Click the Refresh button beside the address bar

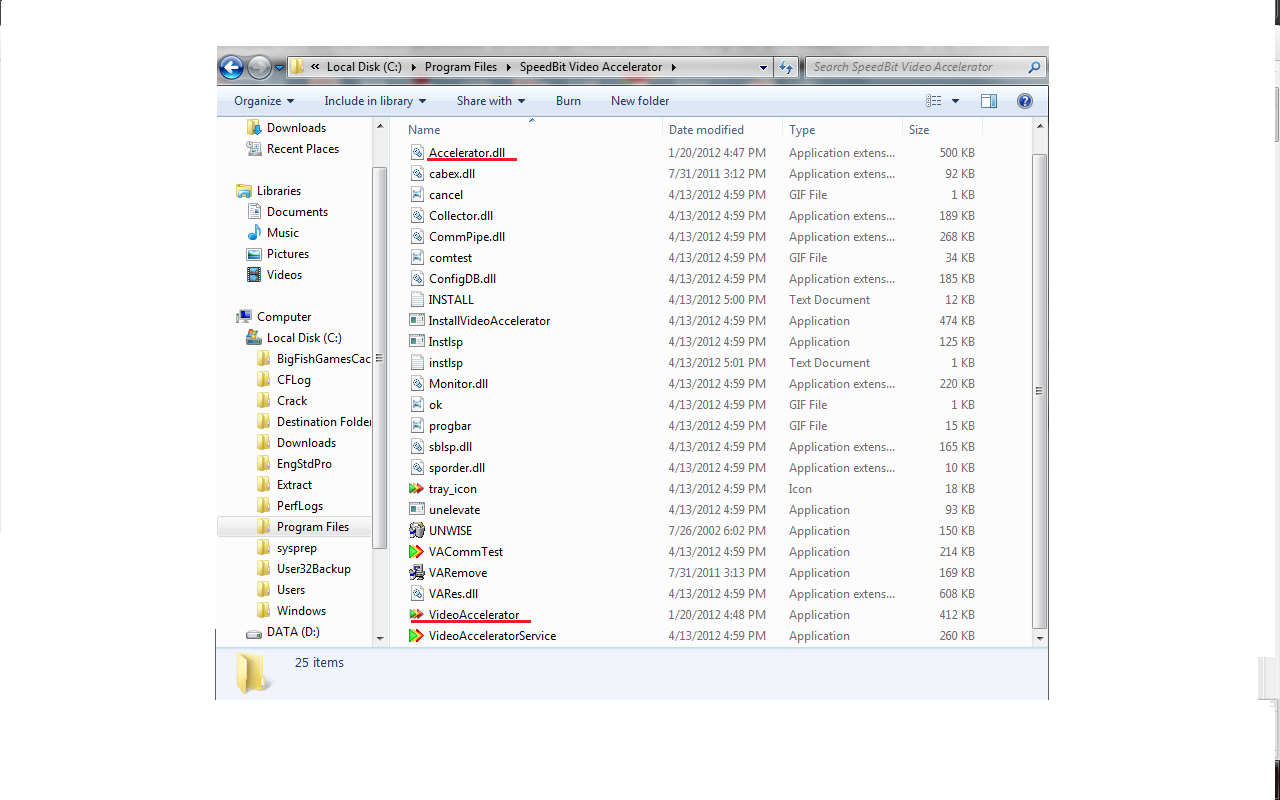(786, 67)
